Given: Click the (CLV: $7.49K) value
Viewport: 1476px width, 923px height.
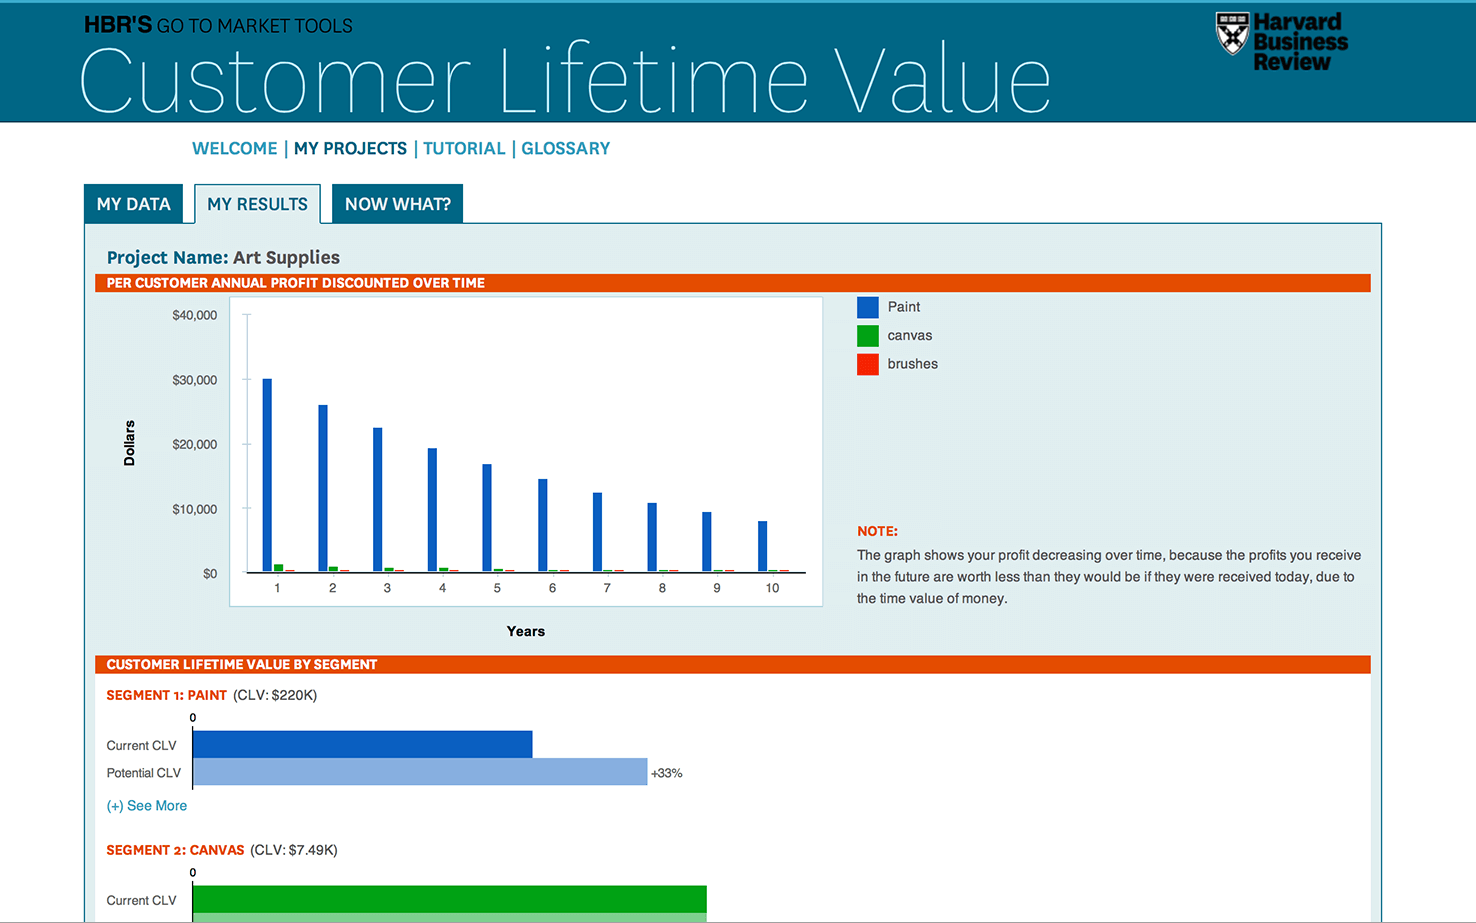Looking at the screenshot, I should (x=294, y=850).
